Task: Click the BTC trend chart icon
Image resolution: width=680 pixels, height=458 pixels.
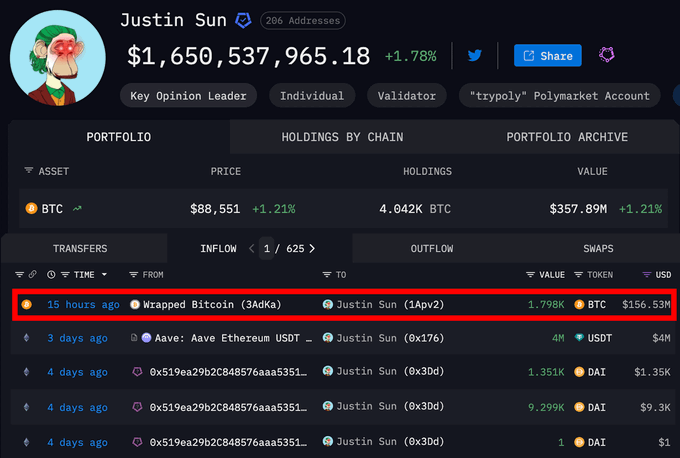Action: (78, 209)
